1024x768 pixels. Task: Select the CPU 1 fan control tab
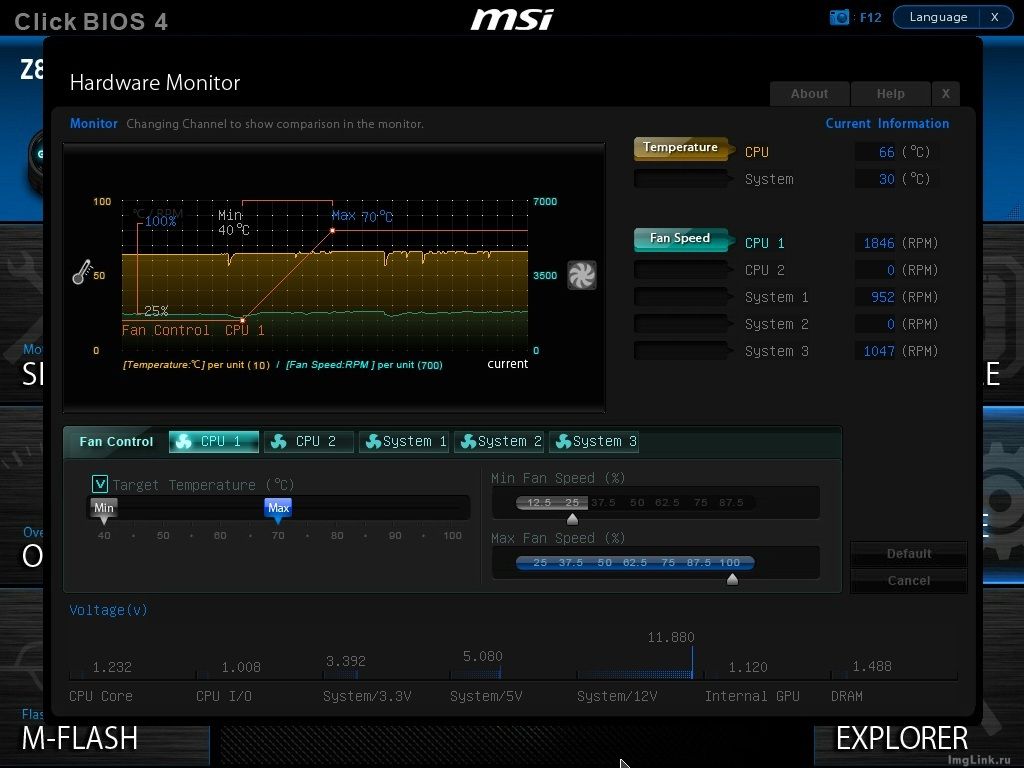coord(214,441)
